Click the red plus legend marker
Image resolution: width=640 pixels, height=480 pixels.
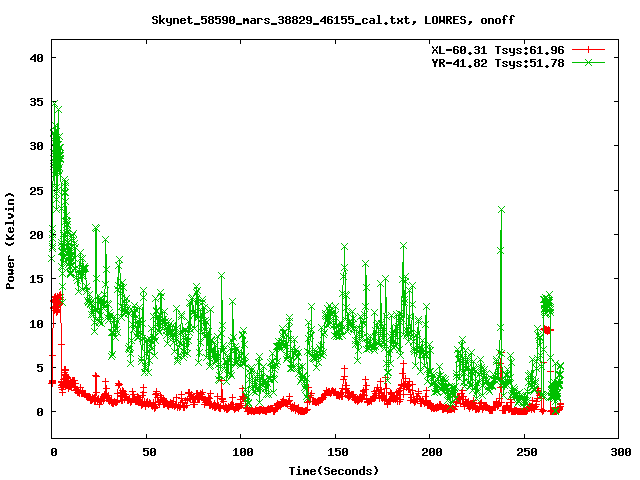pos(588,50)
